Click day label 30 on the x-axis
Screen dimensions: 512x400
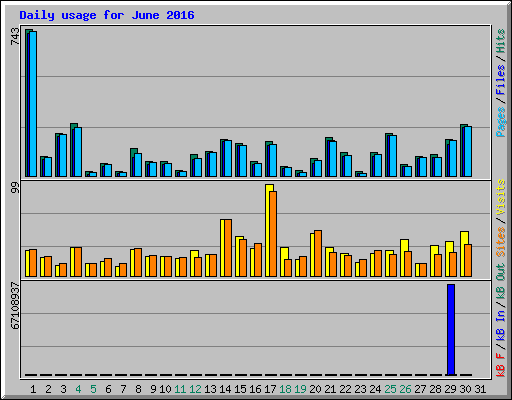[x=465, y=389]
